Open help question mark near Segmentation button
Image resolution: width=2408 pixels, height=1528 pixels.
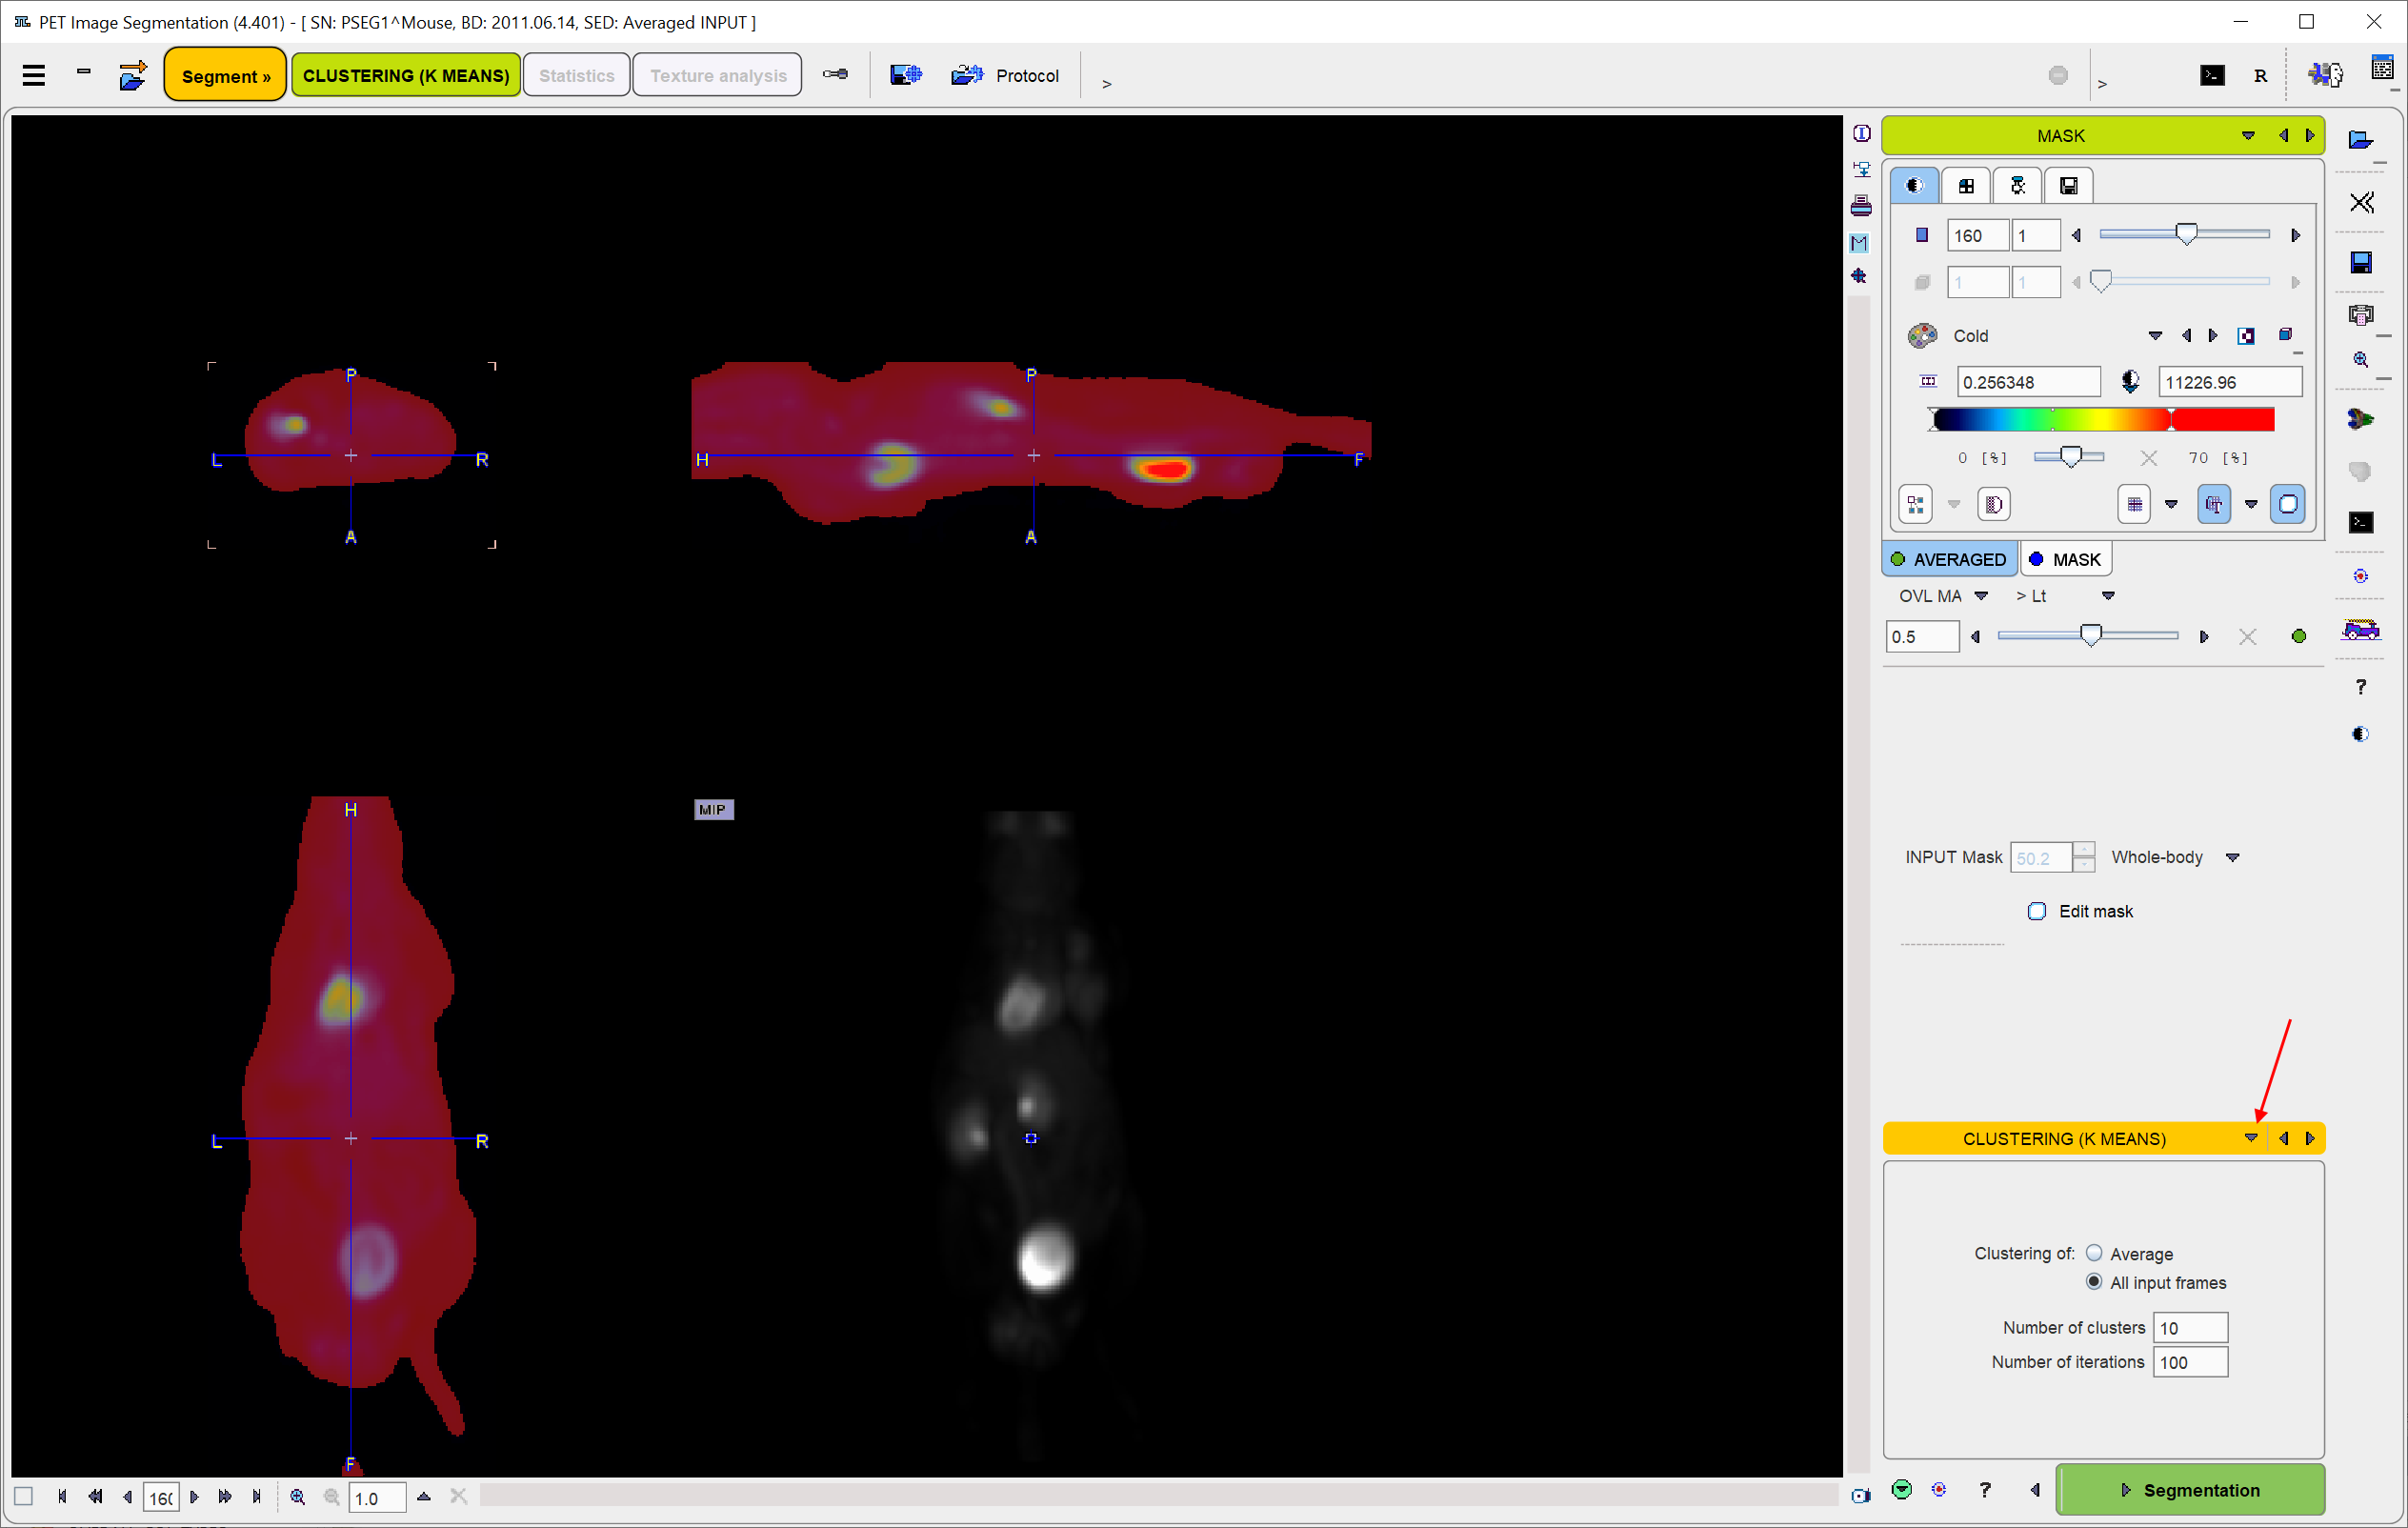pyautogui.click(x=1985, y=1490)
